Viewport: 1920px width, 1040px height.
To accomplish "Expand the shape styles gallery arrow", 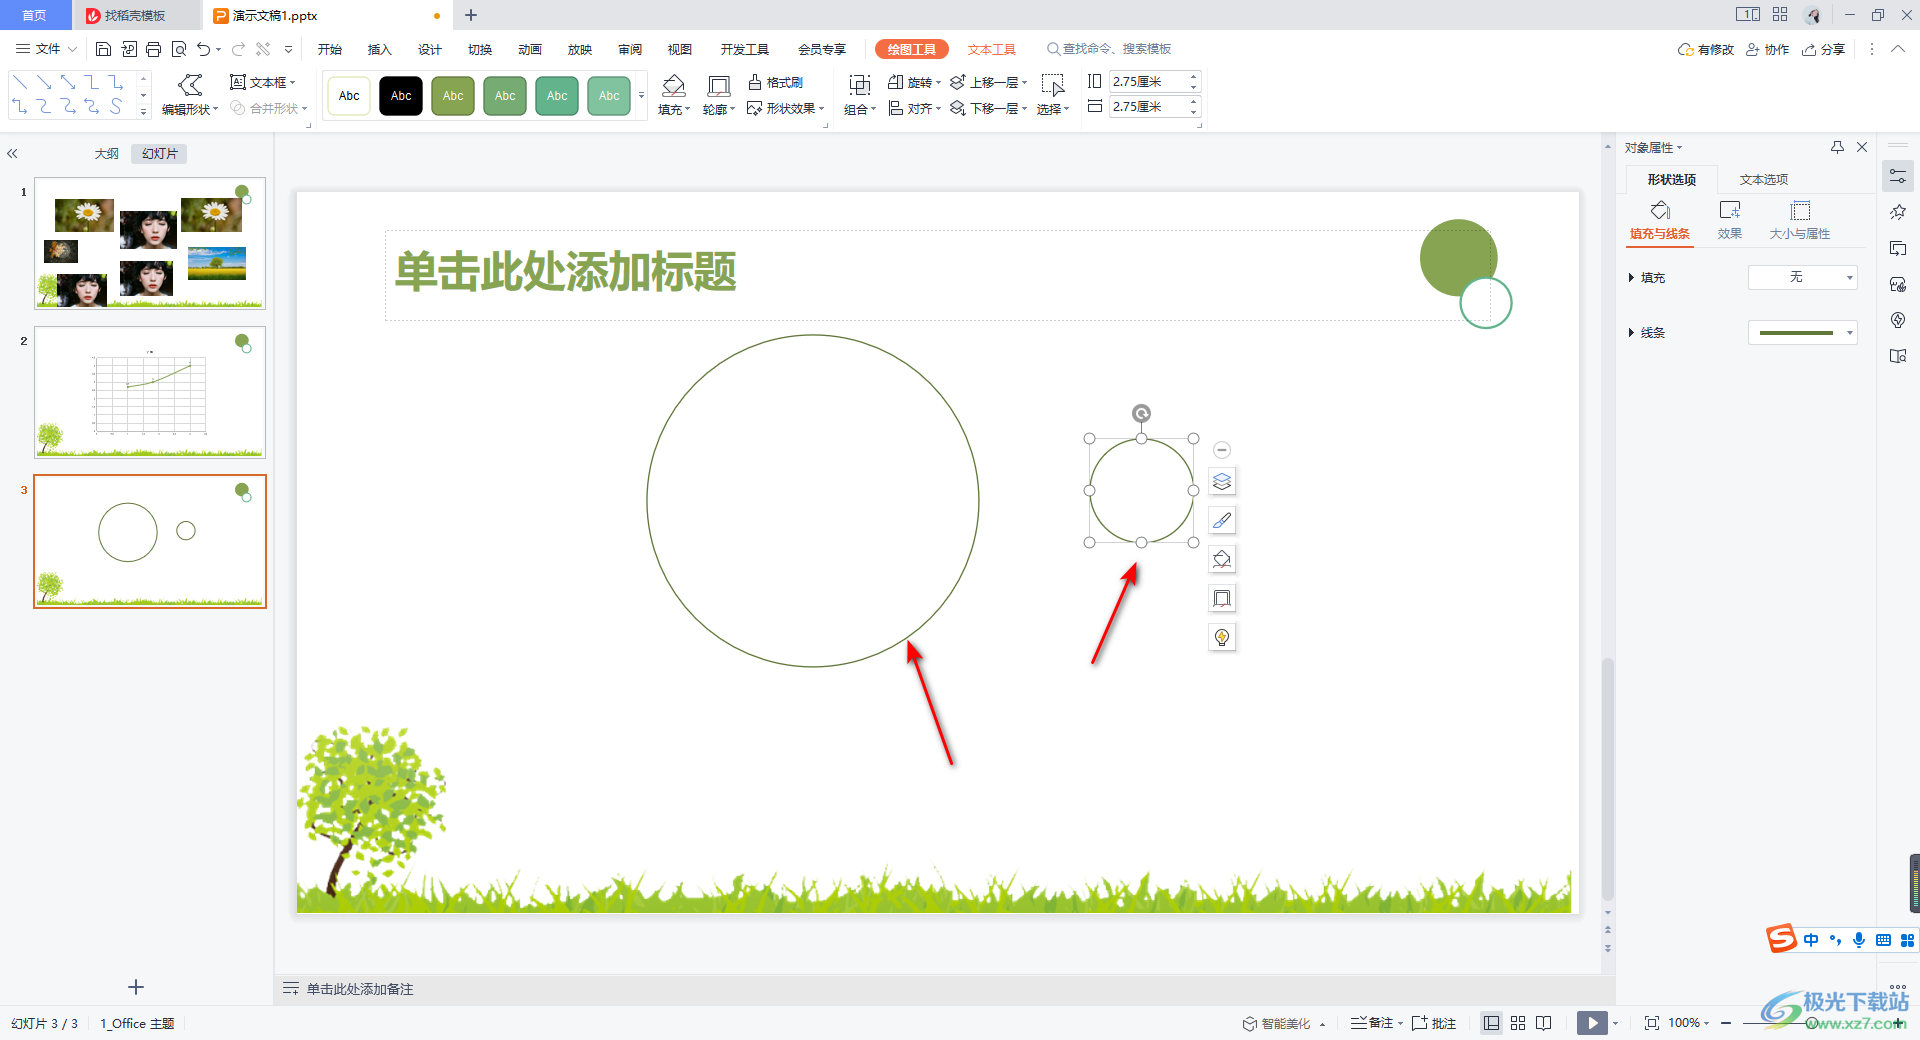I will (642, 96).
